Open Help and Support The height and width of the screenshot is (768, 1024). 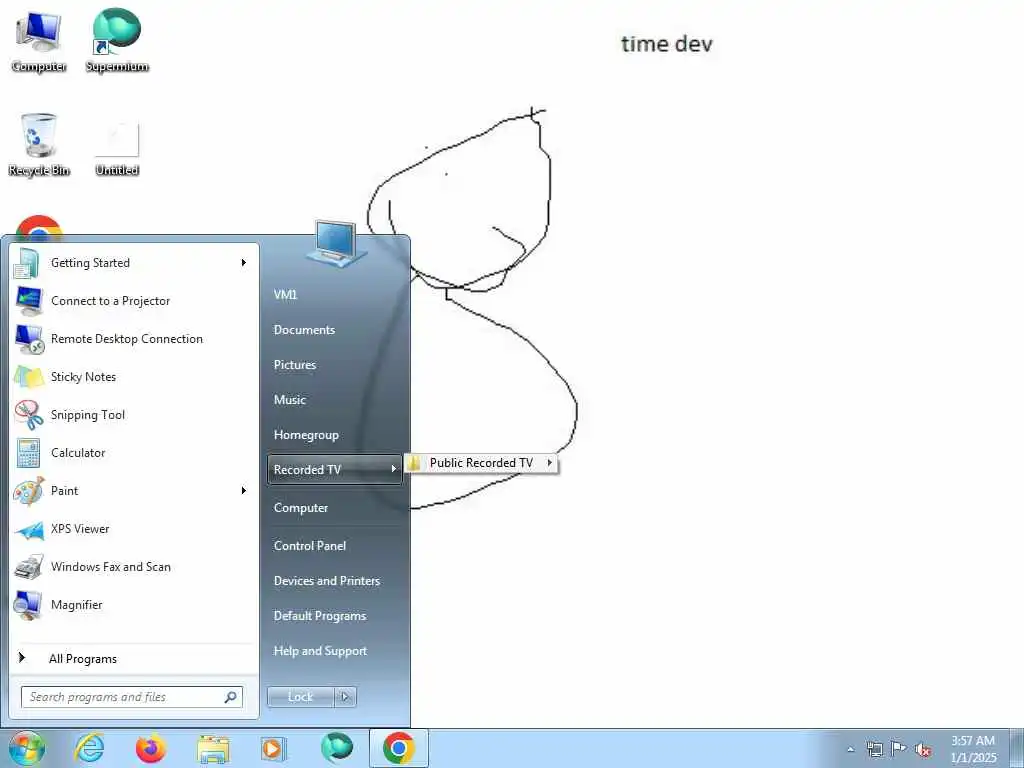point(321,651)
